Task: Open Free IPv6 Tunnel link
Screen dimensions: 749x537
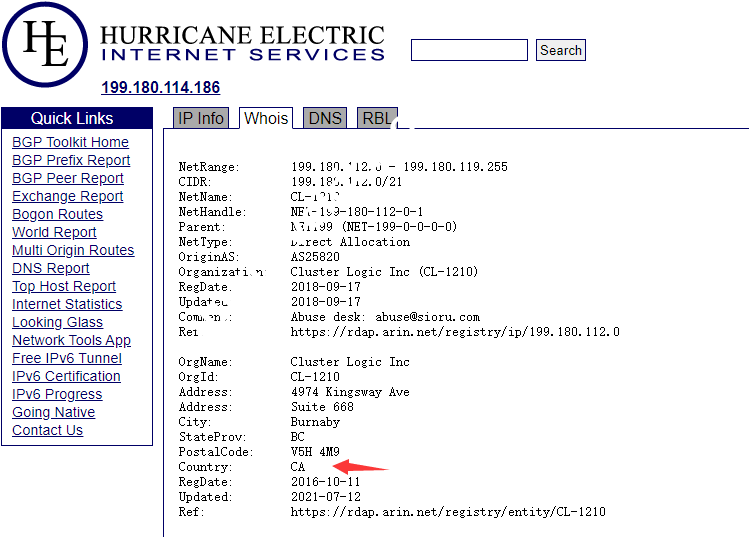Action: (x=67, y=358)
